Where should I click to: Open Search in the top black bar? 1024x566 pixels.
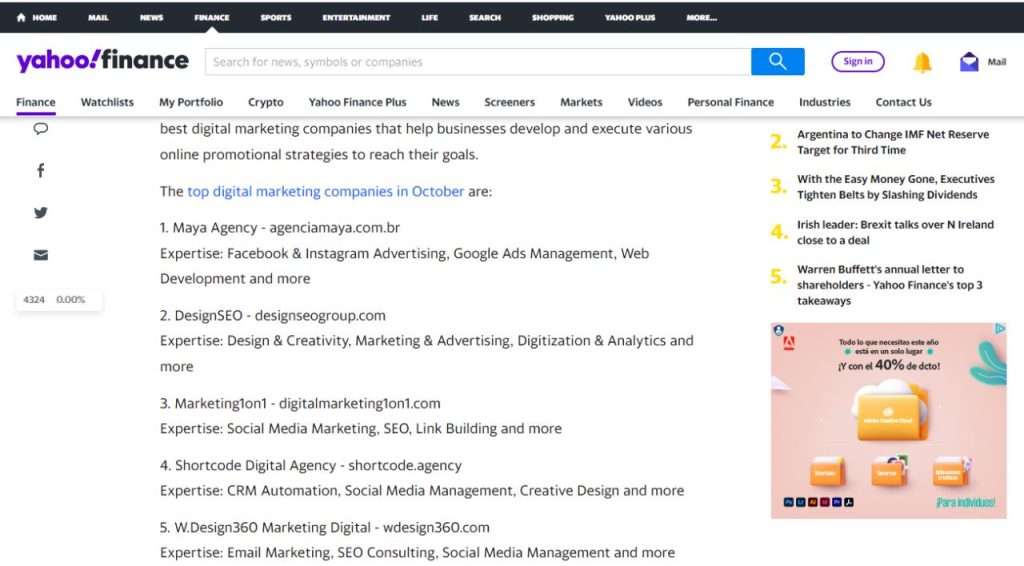[485, 18]
